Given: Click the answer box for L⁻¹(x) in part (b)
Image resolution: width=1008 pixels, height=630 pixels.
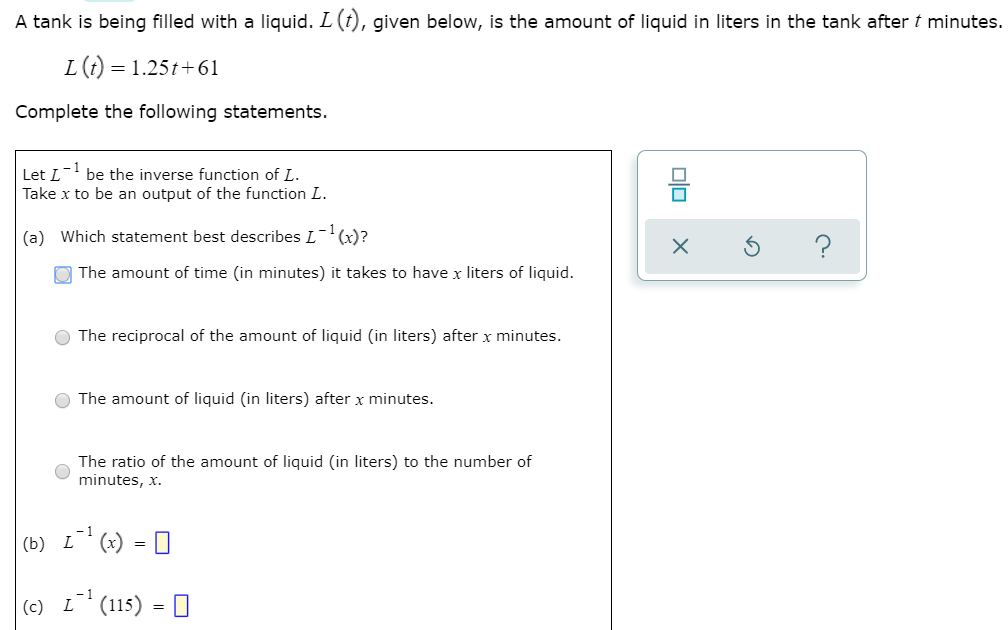Looking at the screenshot, I should 164,541.
